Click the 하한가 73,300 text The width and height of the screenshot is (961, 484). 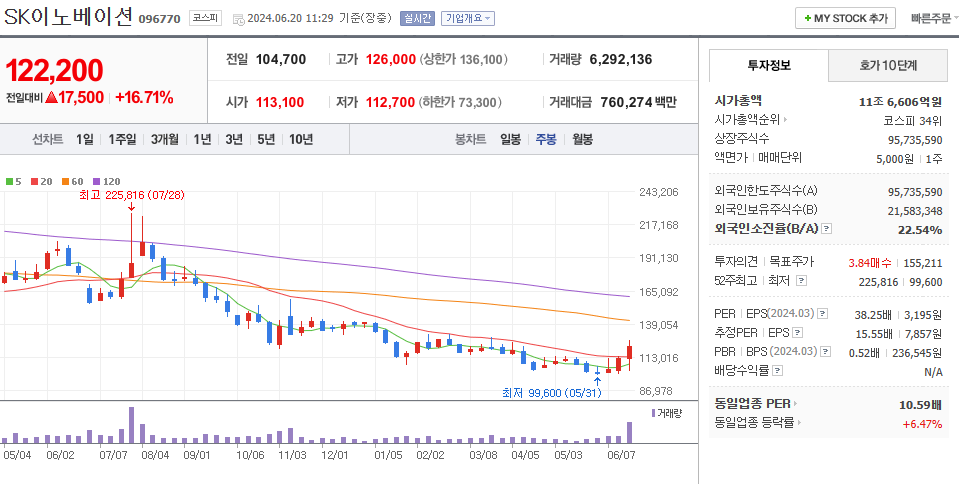click(460, 102)
